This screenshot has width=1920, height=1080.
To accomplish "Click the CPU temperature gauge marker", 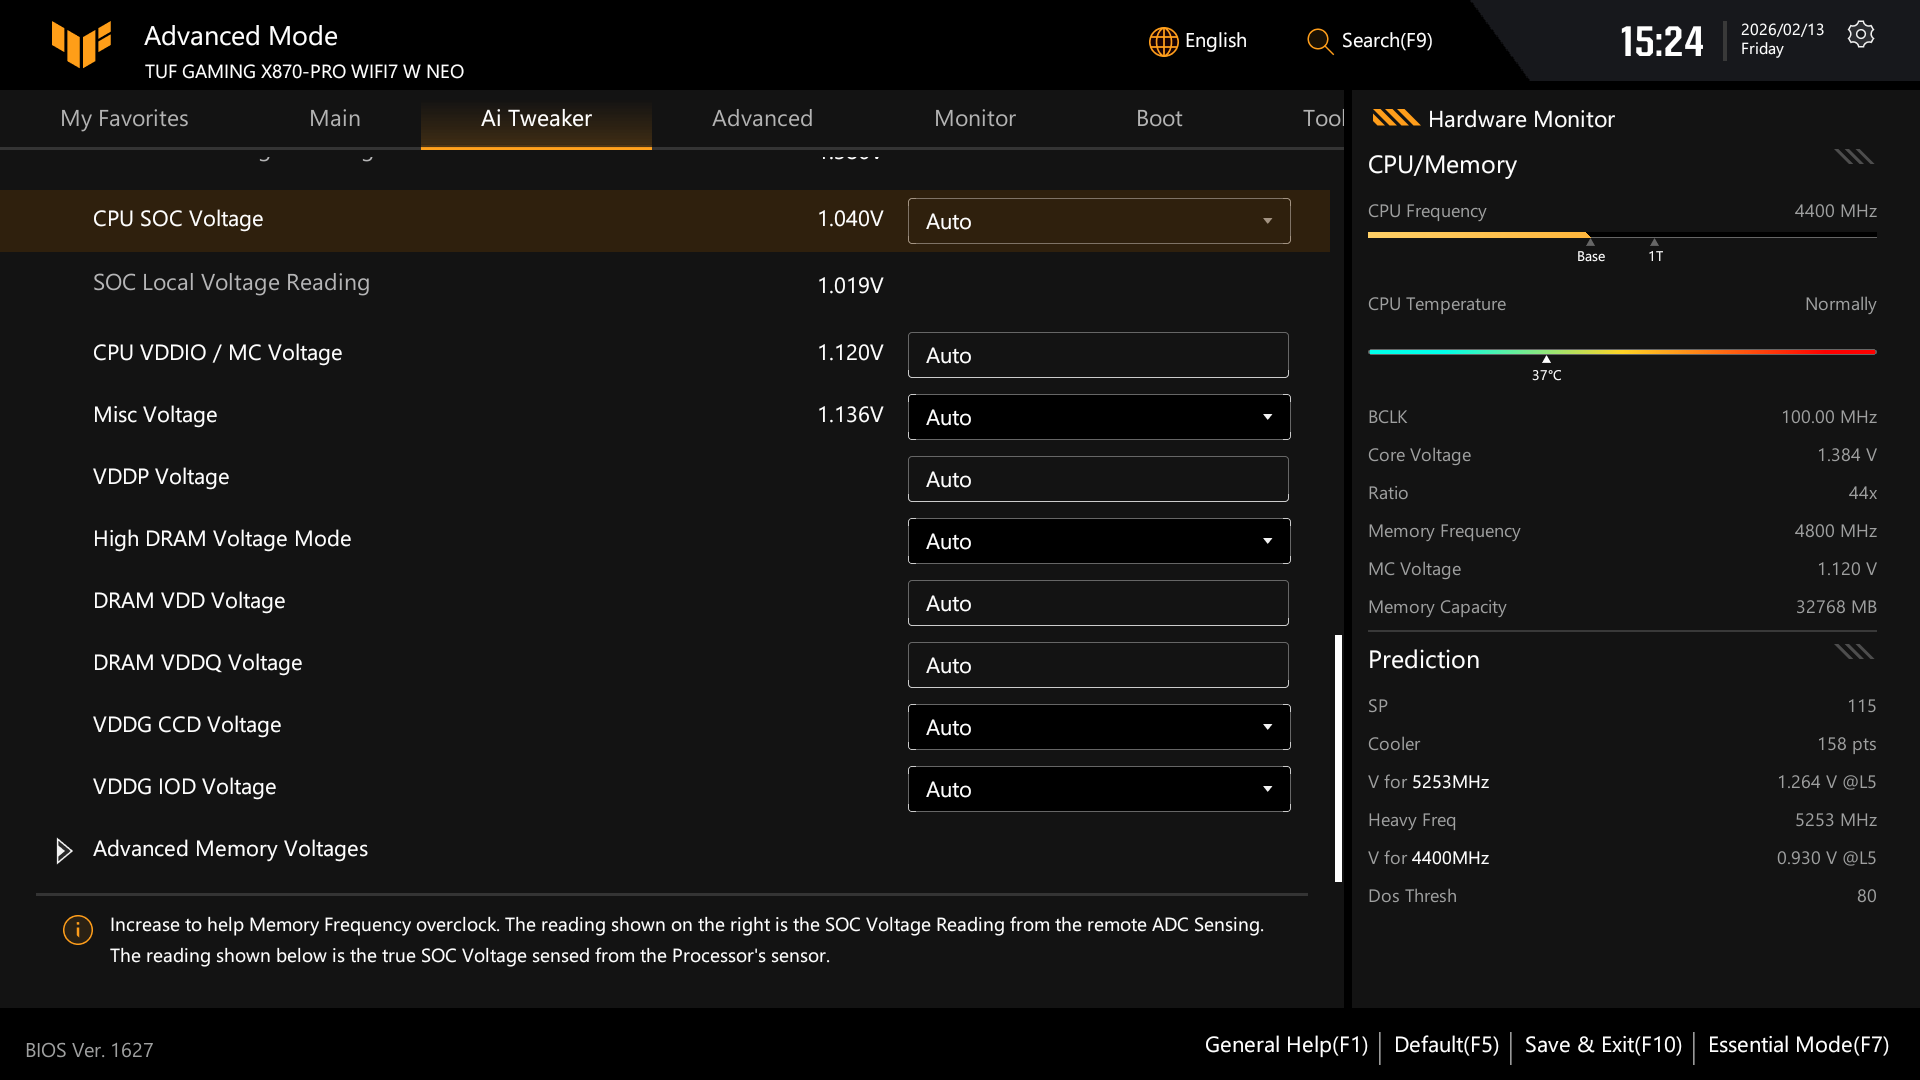I will [x=1546, y=359].
